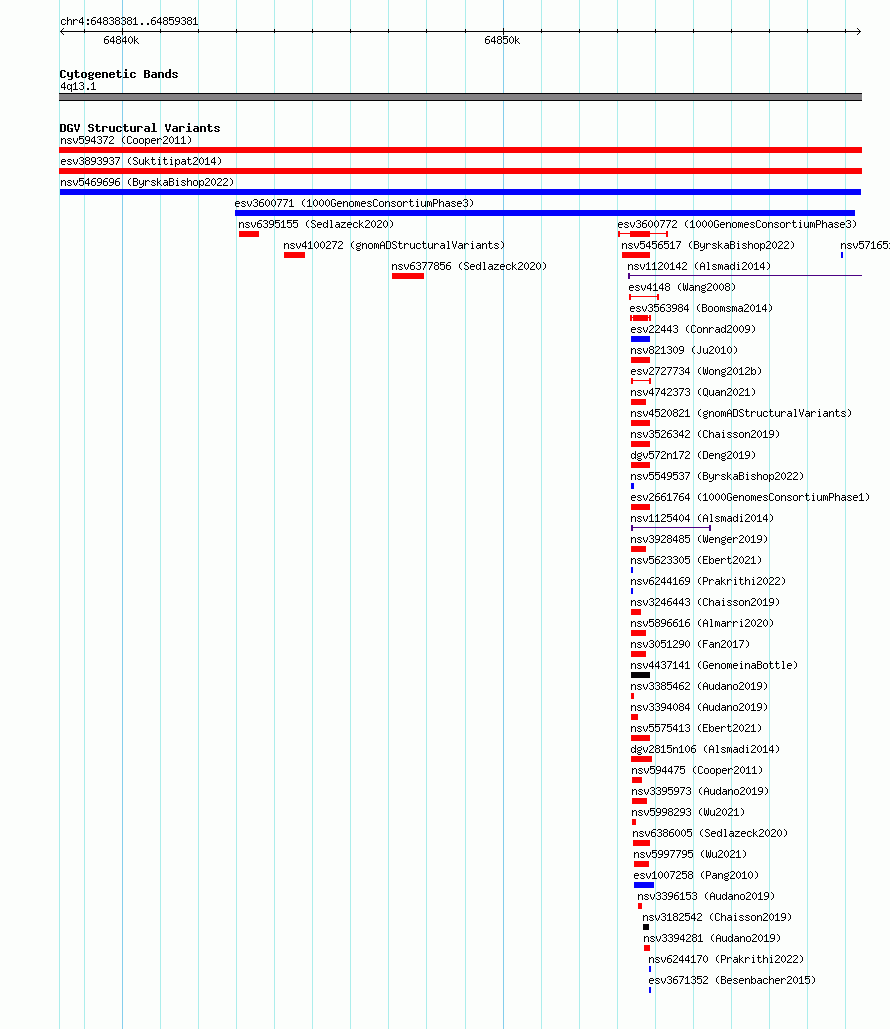Click esv4148 (Wang2008) label
The width and height of the screenshot is (890, 1029).
click(682, 287)
